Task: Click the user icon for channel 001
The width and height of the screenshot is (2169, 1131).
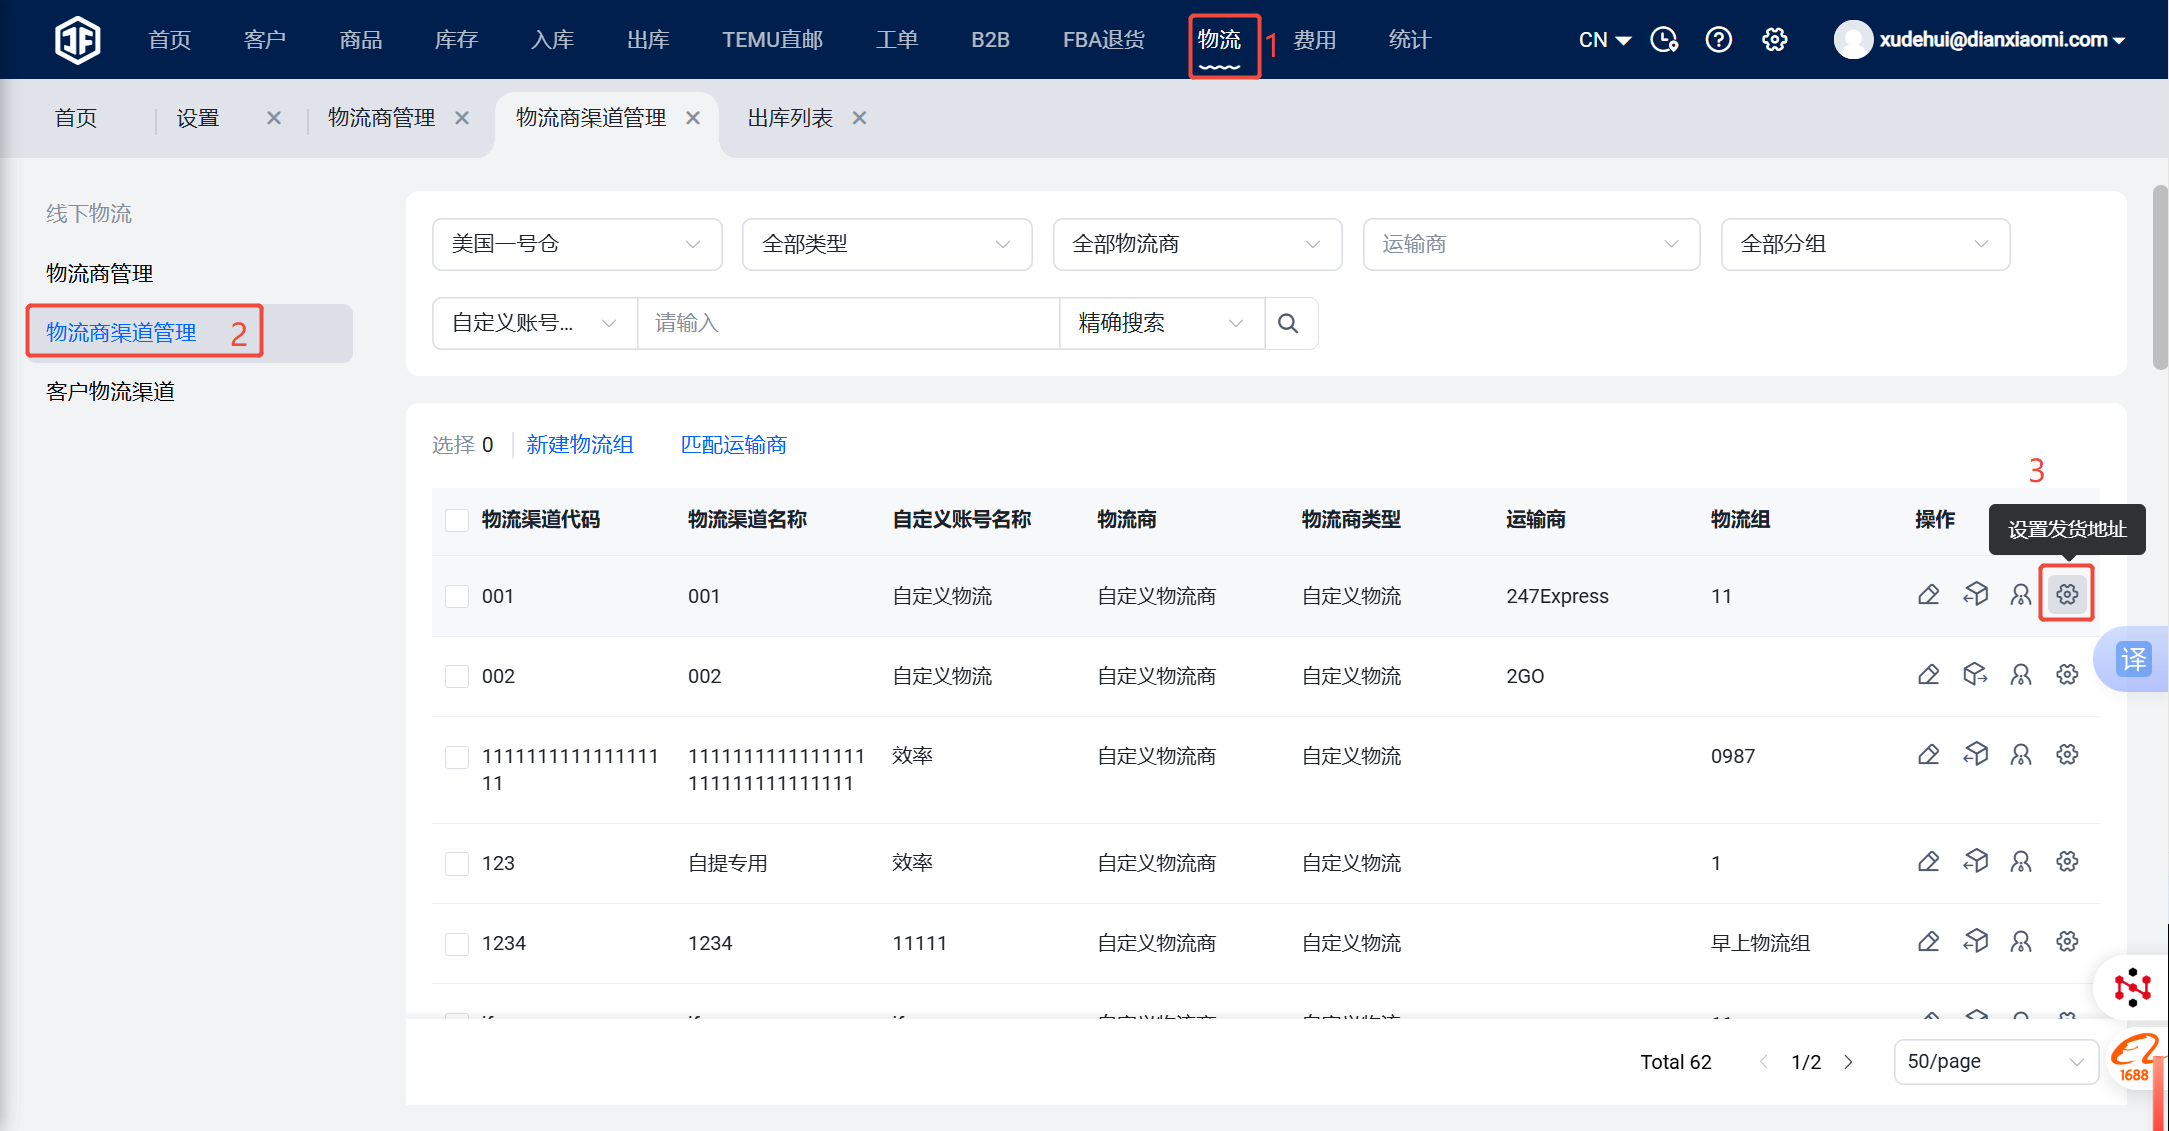Action: point(2021,595)
